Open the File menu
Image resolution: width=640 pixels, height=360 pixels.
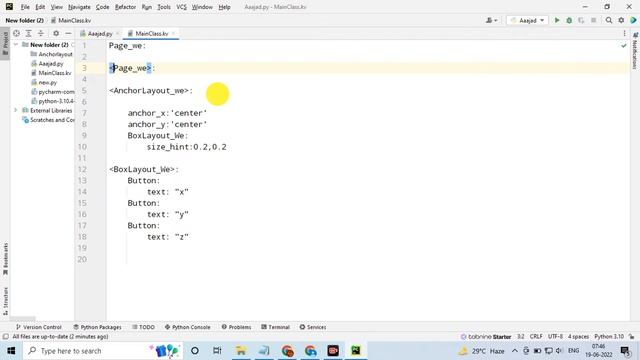[25, 7]
